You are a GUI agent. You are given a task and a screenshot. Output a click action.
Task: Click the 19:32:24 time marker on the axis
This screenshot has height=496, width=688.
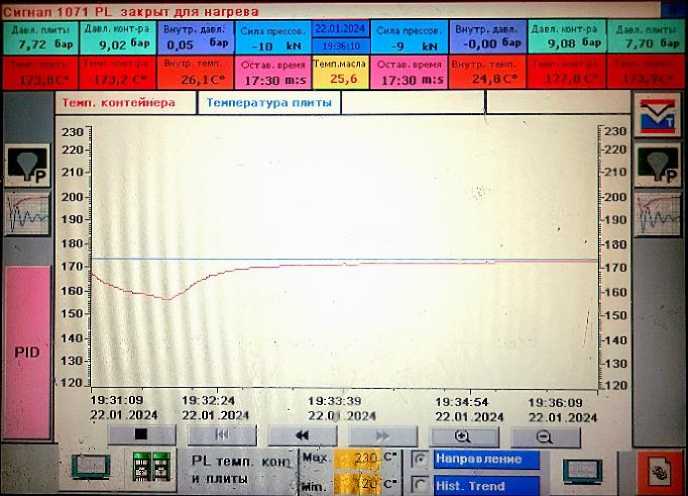[208, 400]
